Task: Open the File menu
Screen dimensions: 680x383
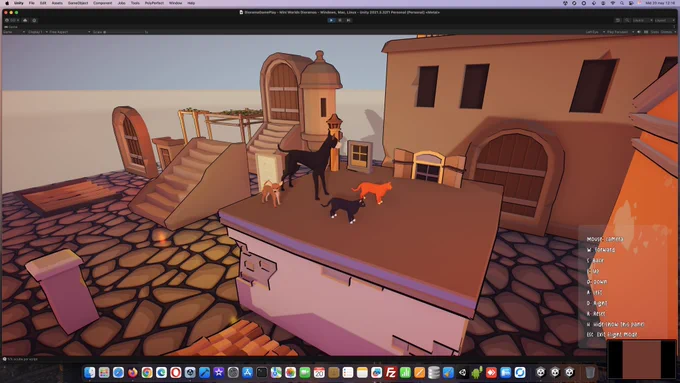Action: (x=32, y=3)
